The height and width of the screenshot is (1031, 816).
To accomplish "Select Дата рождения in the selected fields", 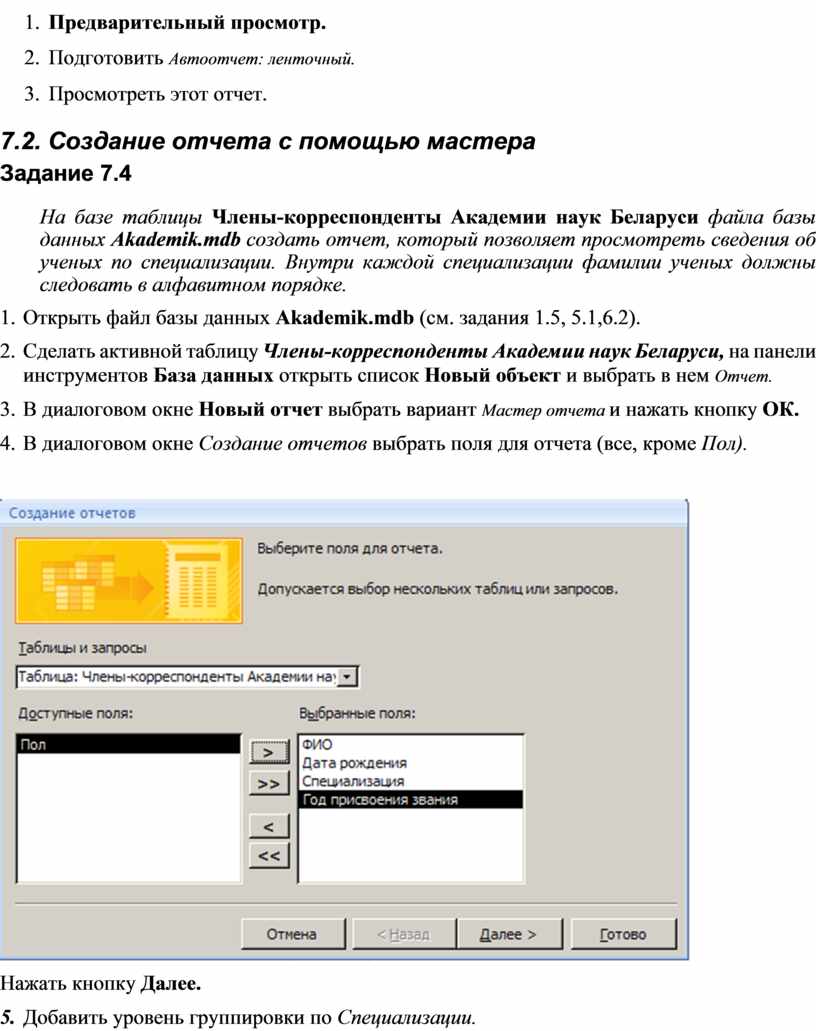I will pyautogui.click(x=411, y=763).
